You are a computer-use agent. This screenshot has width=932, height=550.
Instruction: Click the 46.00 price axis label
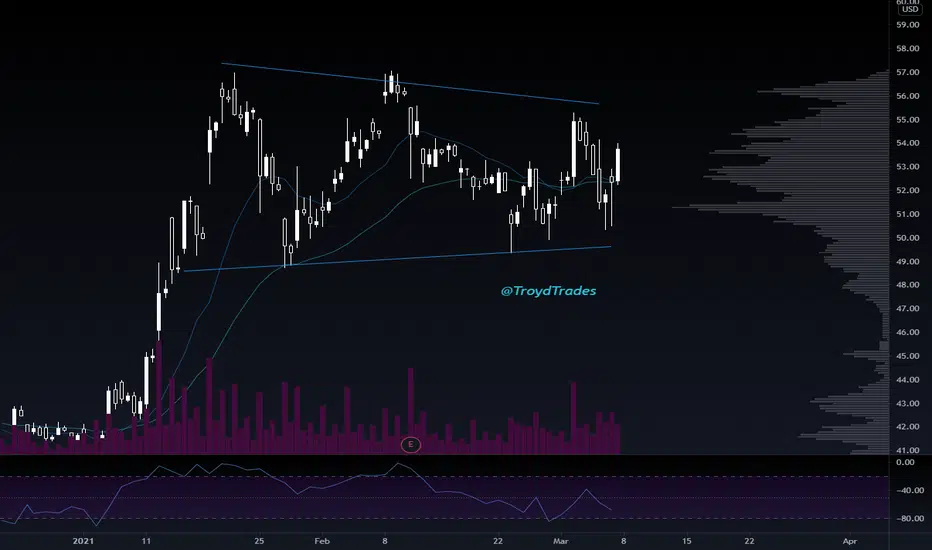click(x=908, y=332)
